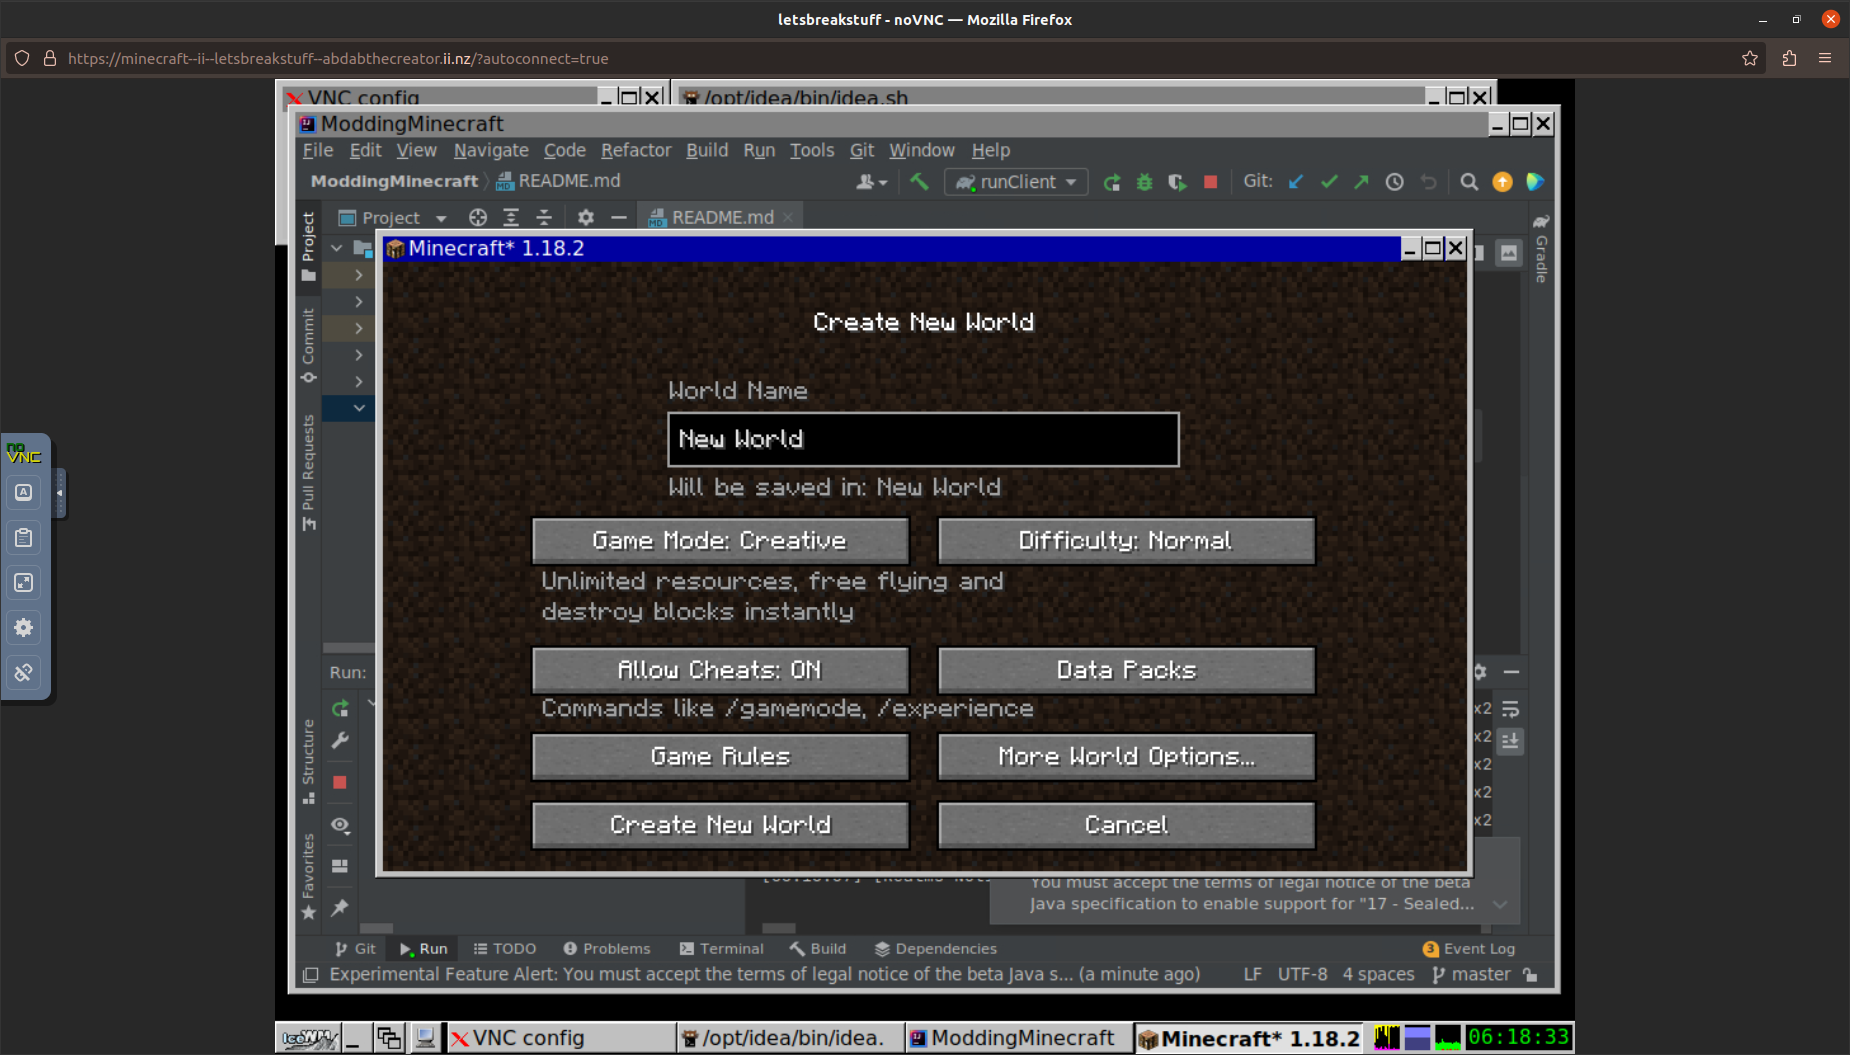
Task: Switch the Game Mode: Creative setting
Action: [720, 541]
